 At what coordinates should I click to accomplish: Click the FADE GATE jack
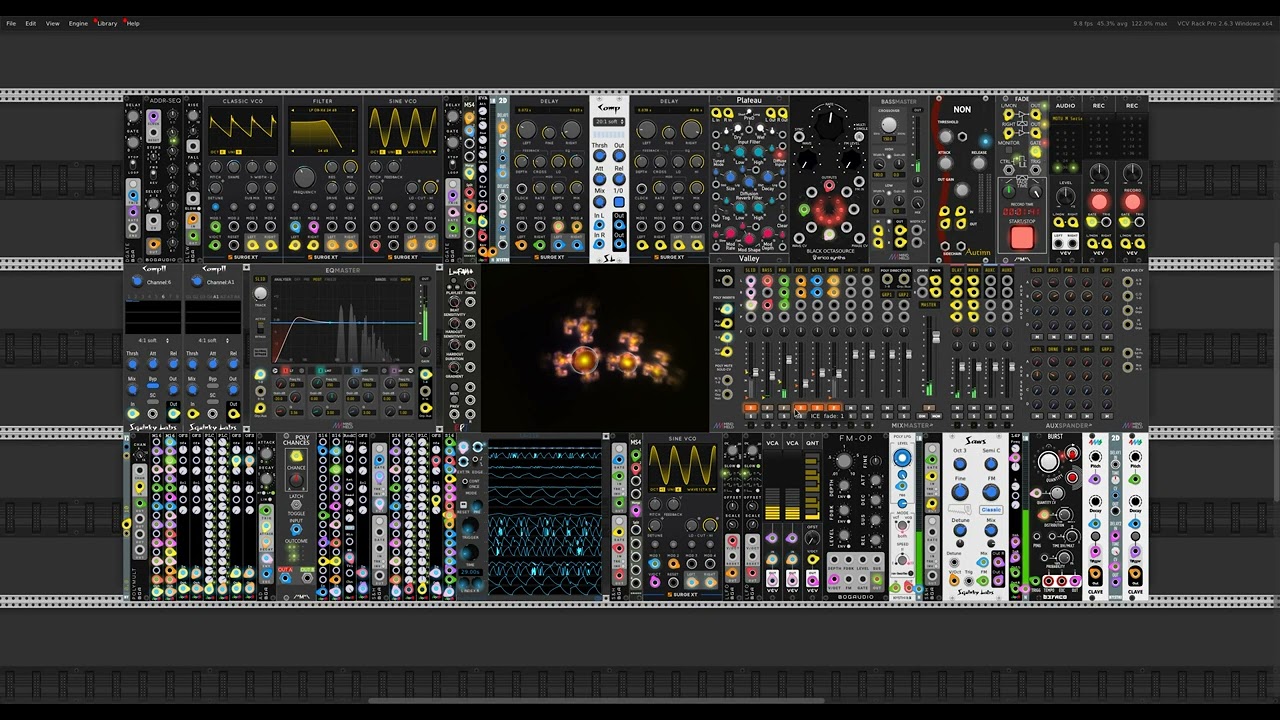(x=1035, y=151)
